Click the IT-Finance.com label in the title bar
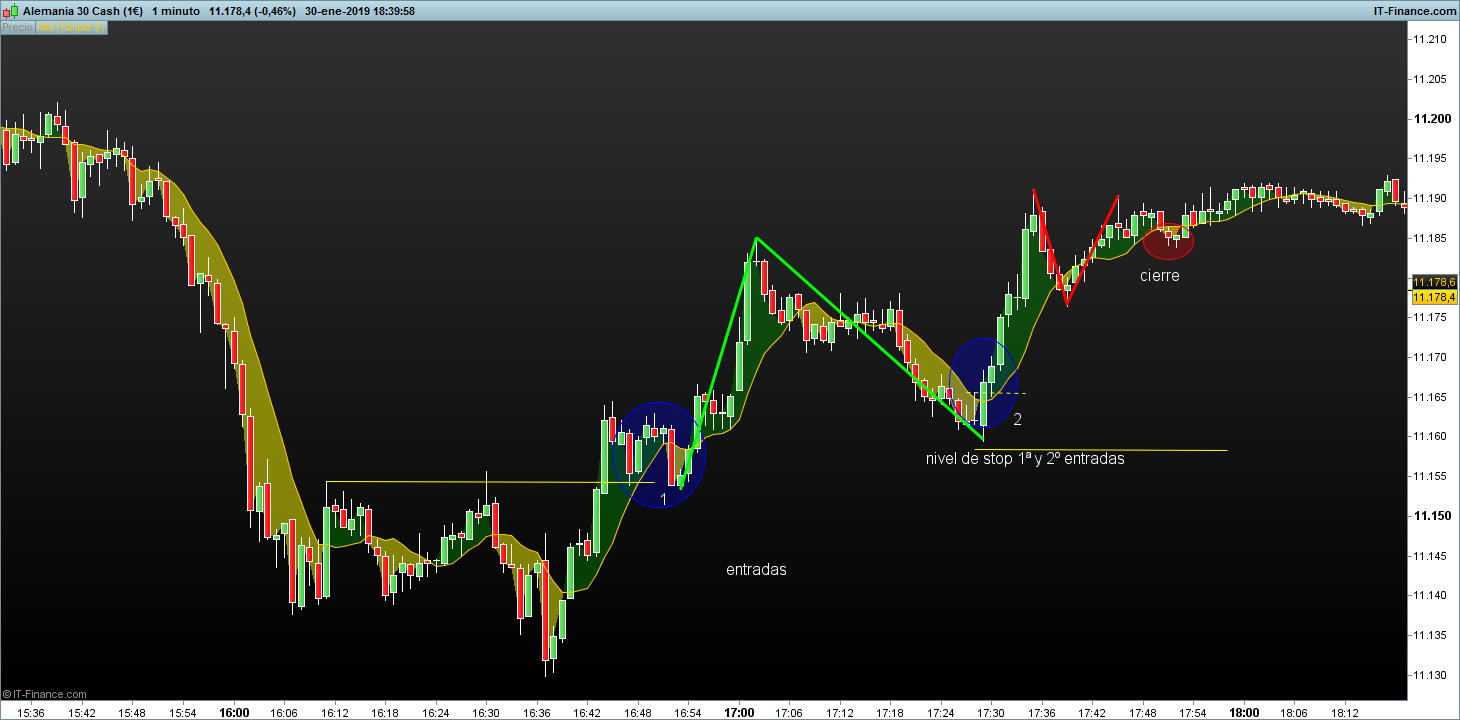The height and width of the screenshot is (720, 1460). click(1413, 11)
